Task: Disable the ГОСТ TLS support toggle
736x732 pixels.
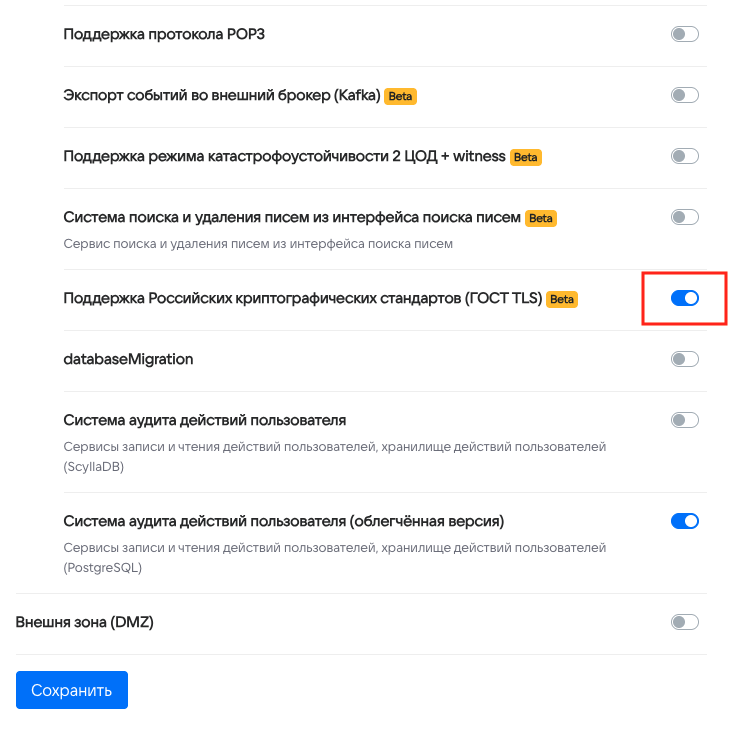Action: [684, 298]
